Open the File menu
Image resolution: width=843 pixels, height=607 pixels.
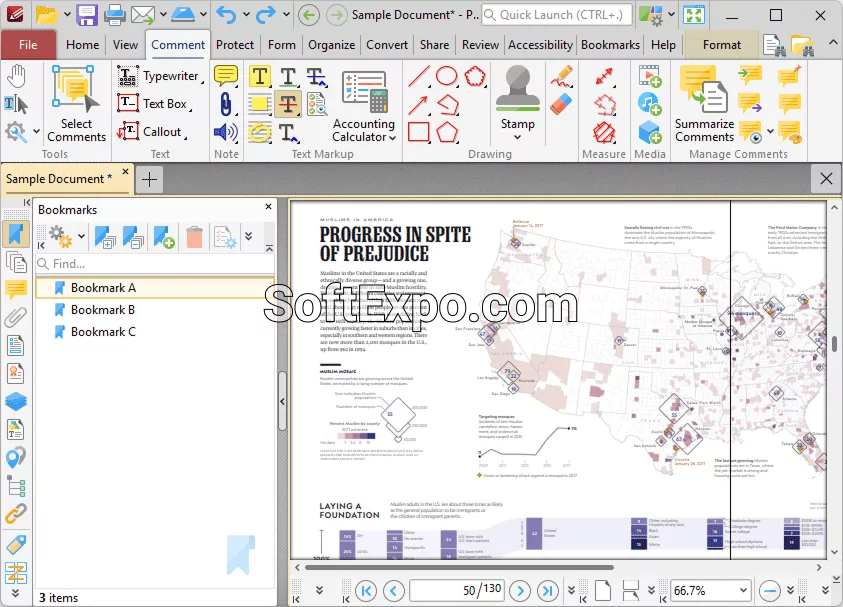point(29,45)
